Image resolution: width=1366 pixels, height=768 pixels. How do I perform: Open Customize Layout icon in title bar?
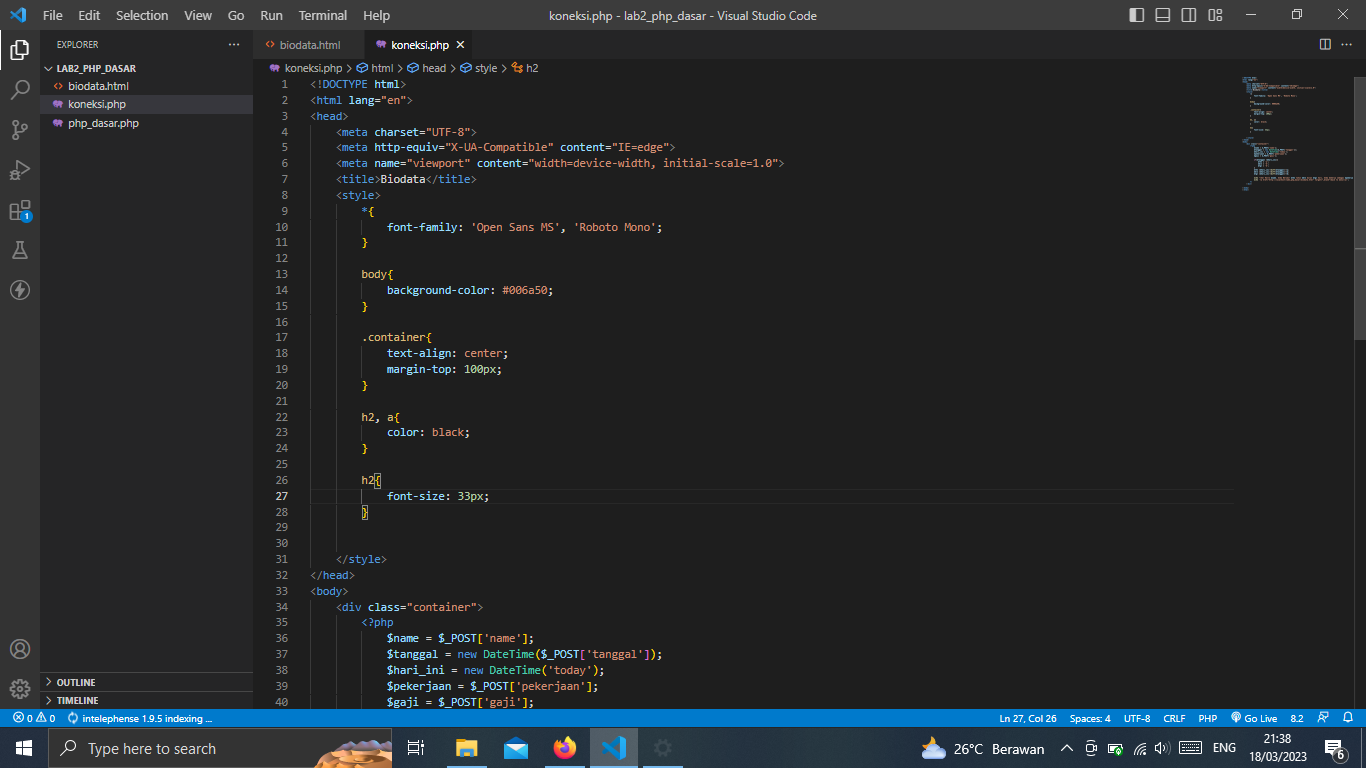coord(1215,15)
